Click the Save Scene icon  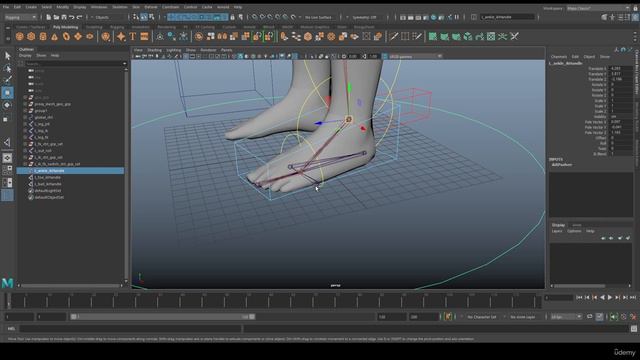[x=64, y=17]
